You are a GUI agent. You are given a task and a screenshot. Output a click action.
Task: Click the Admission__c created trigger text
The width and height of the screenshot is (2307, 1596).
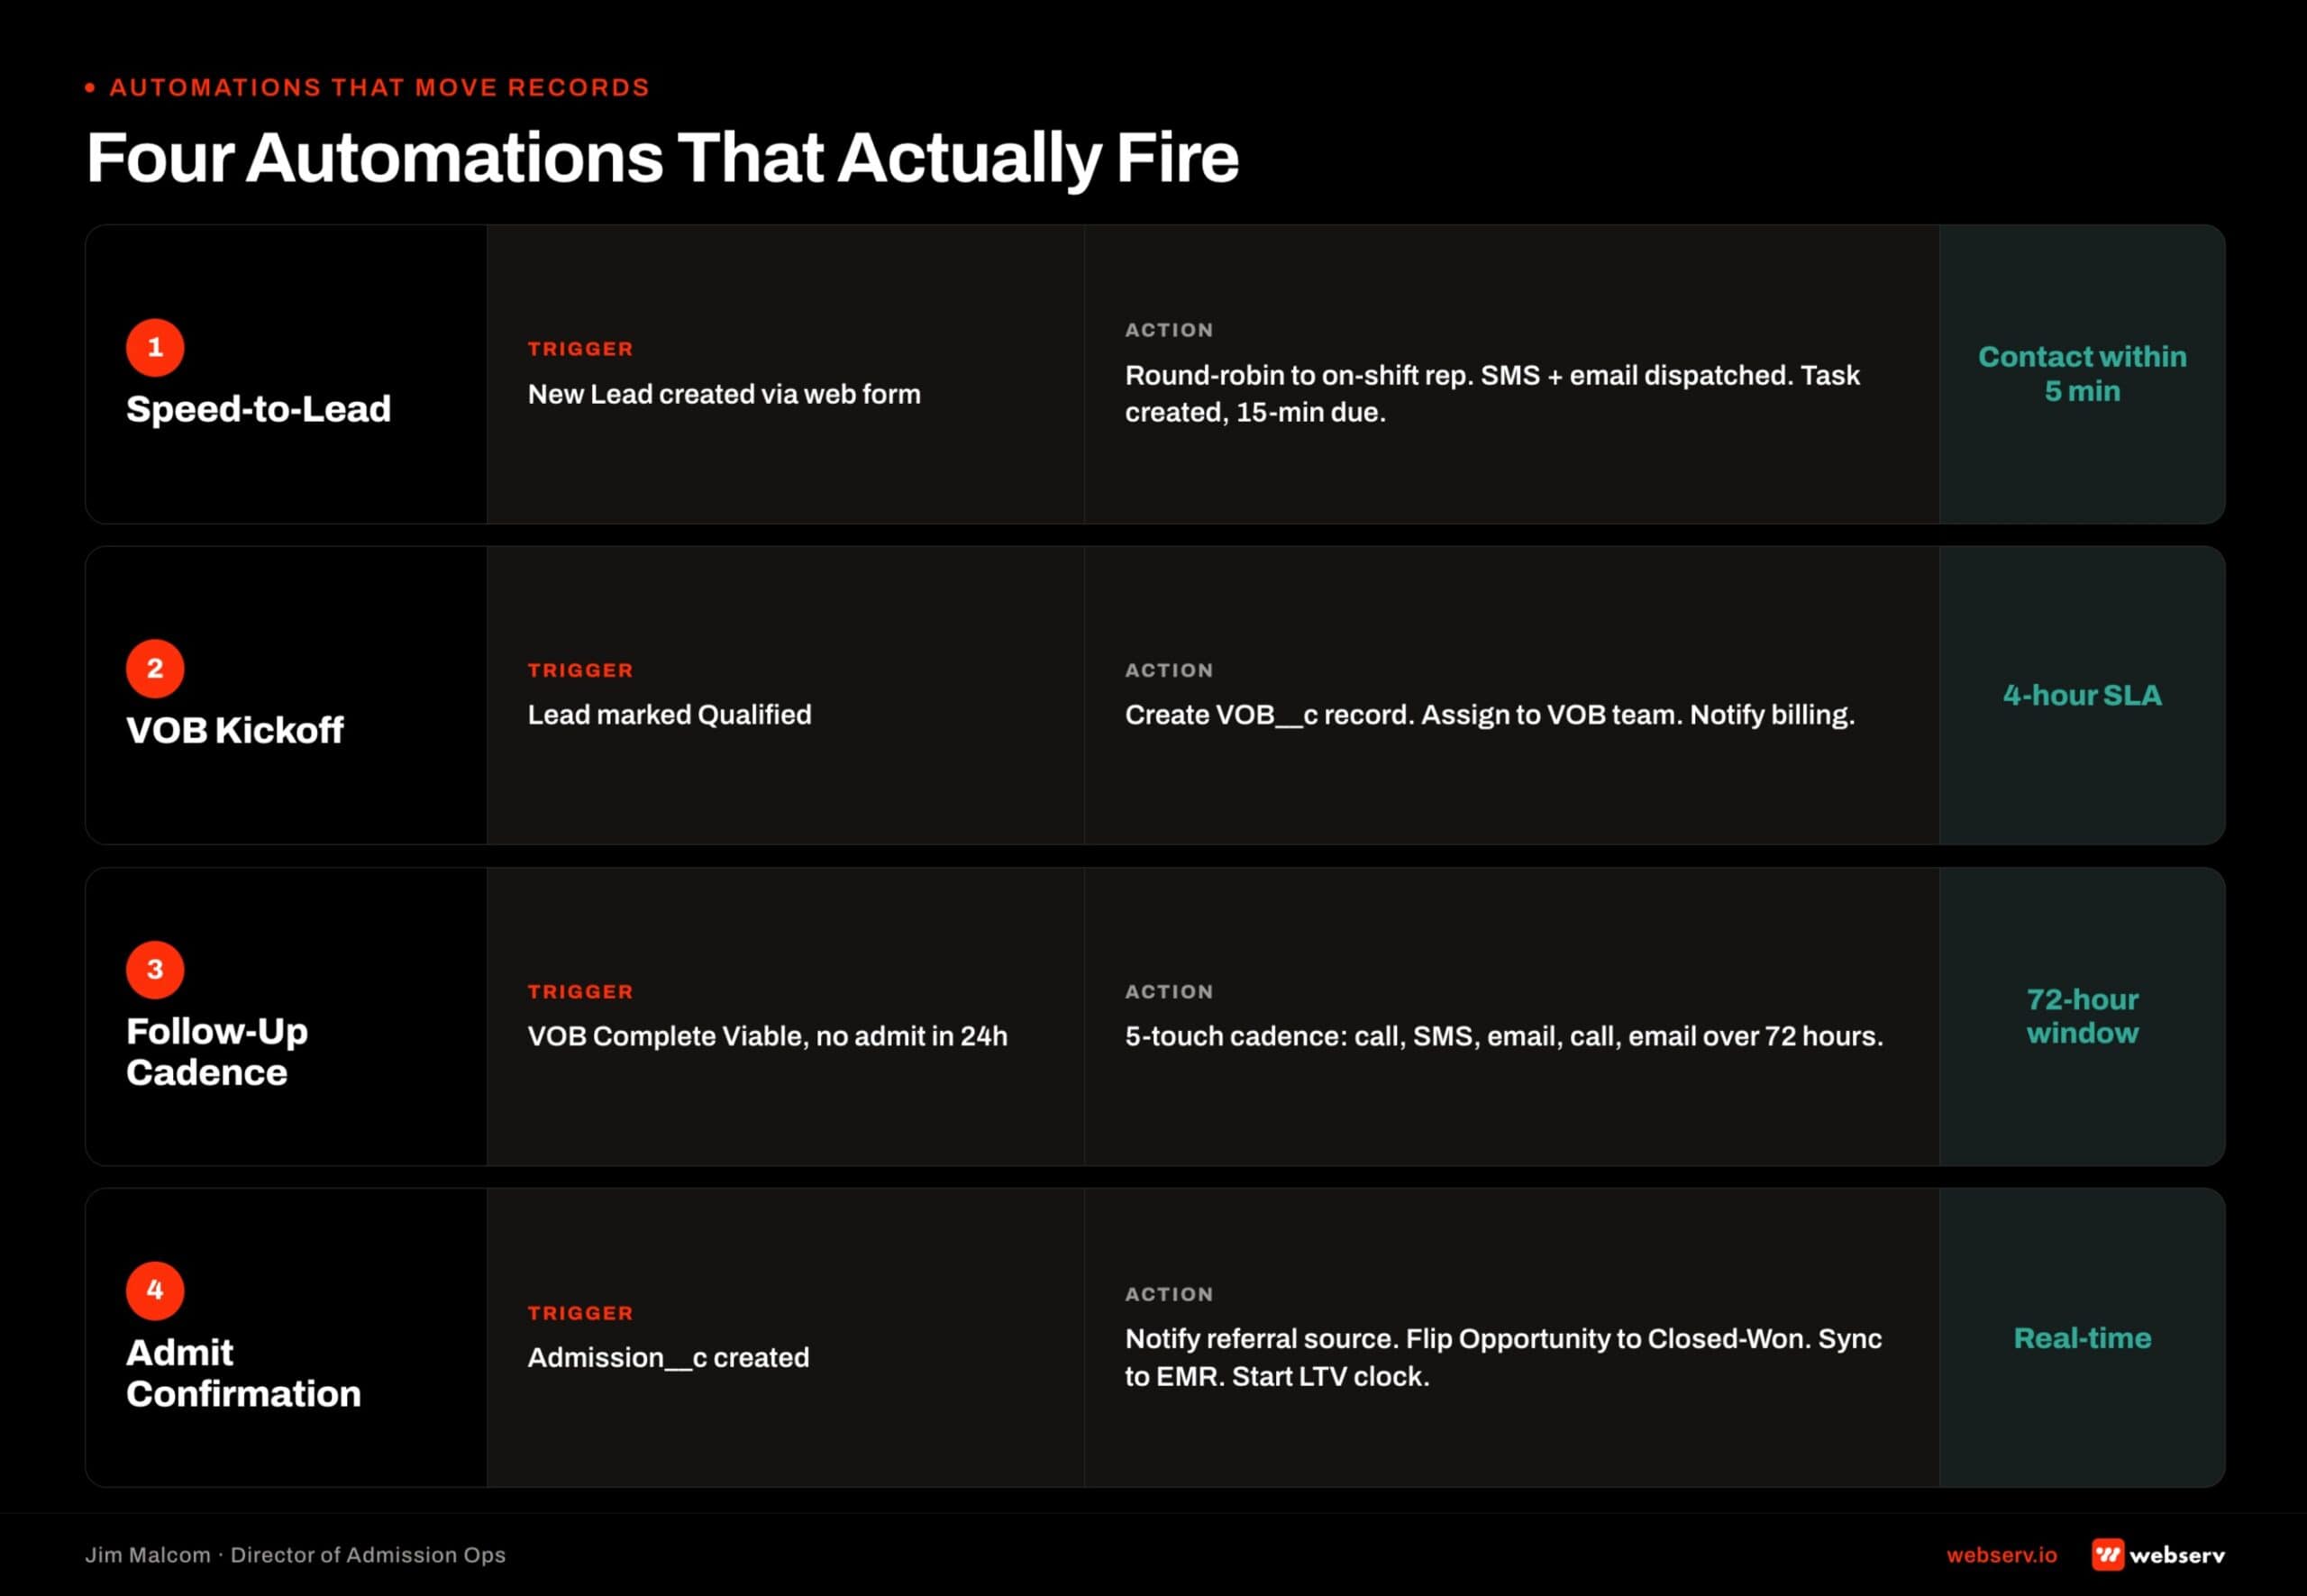[x=668, y=1358]
